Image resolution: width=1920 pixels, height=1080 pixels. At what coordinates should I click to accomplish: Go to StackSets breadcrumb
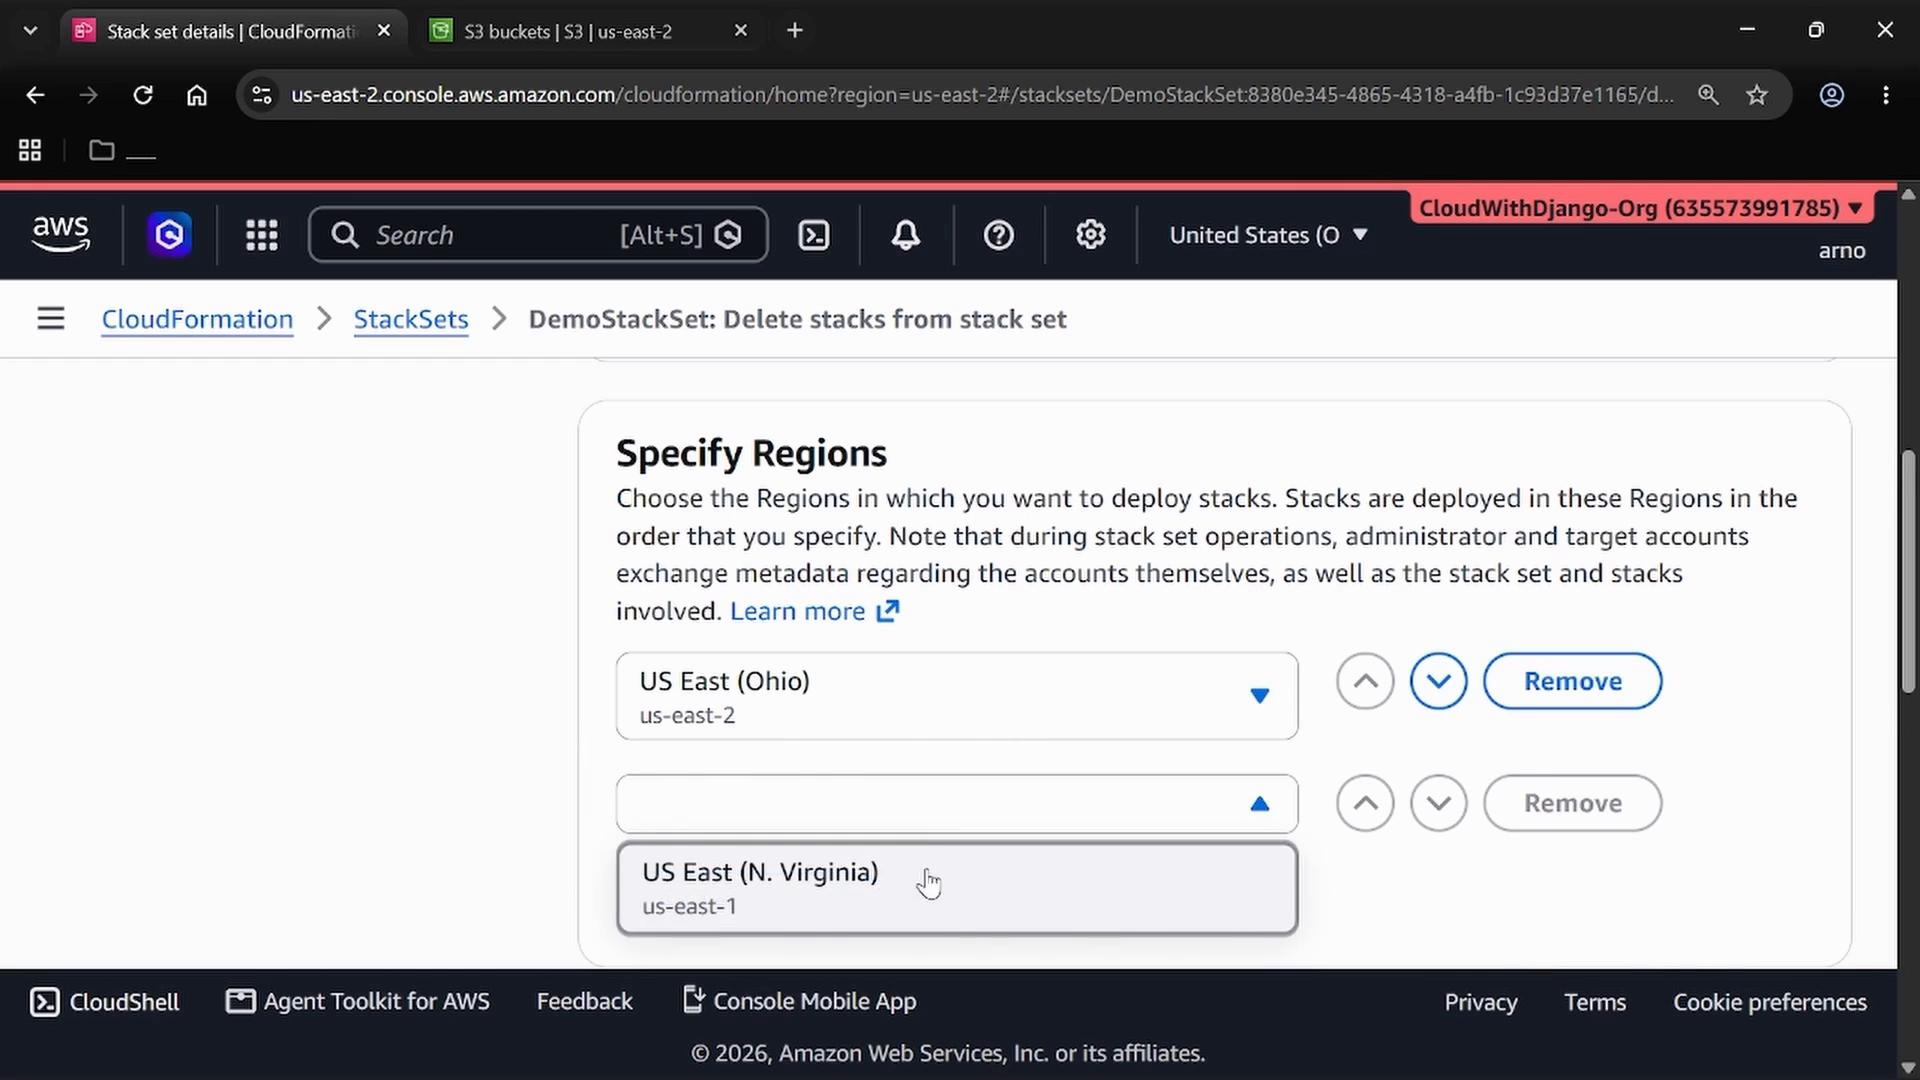(x=411, y=319)
